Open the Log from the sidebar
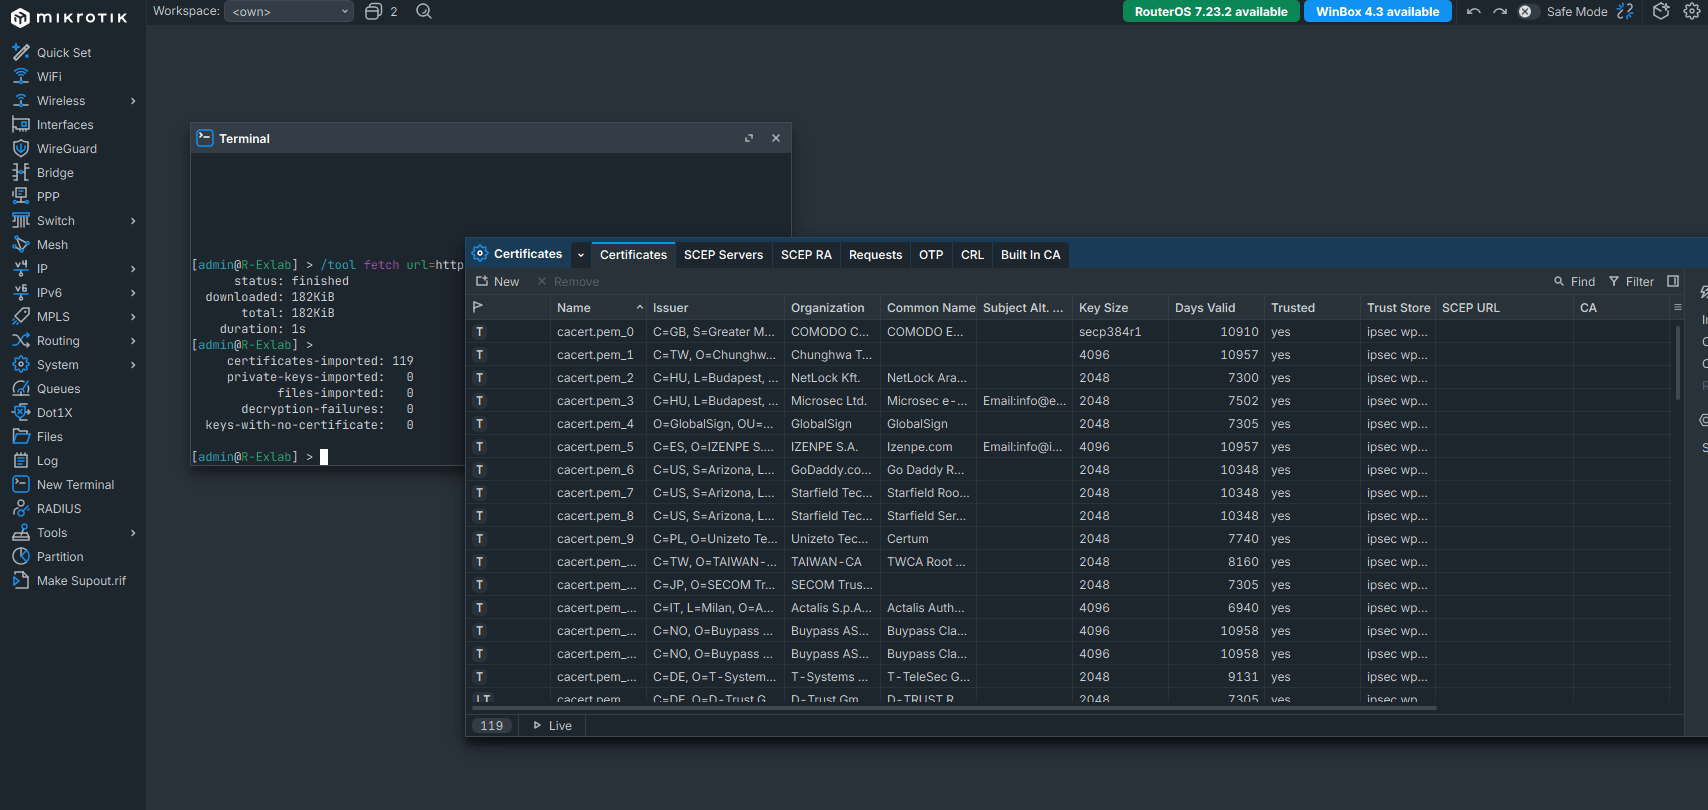1708x810 pixels. click(x=47, y=460)
